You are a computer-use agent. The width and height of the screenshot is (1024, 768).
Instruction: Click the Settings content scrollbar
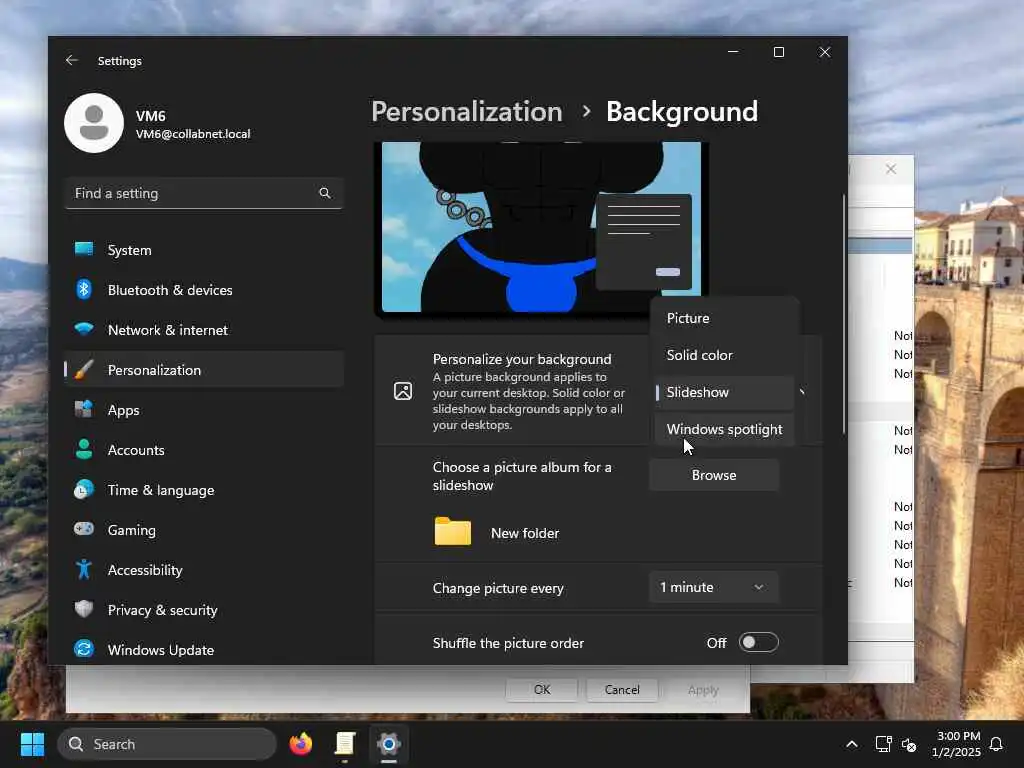coord(844,313)
